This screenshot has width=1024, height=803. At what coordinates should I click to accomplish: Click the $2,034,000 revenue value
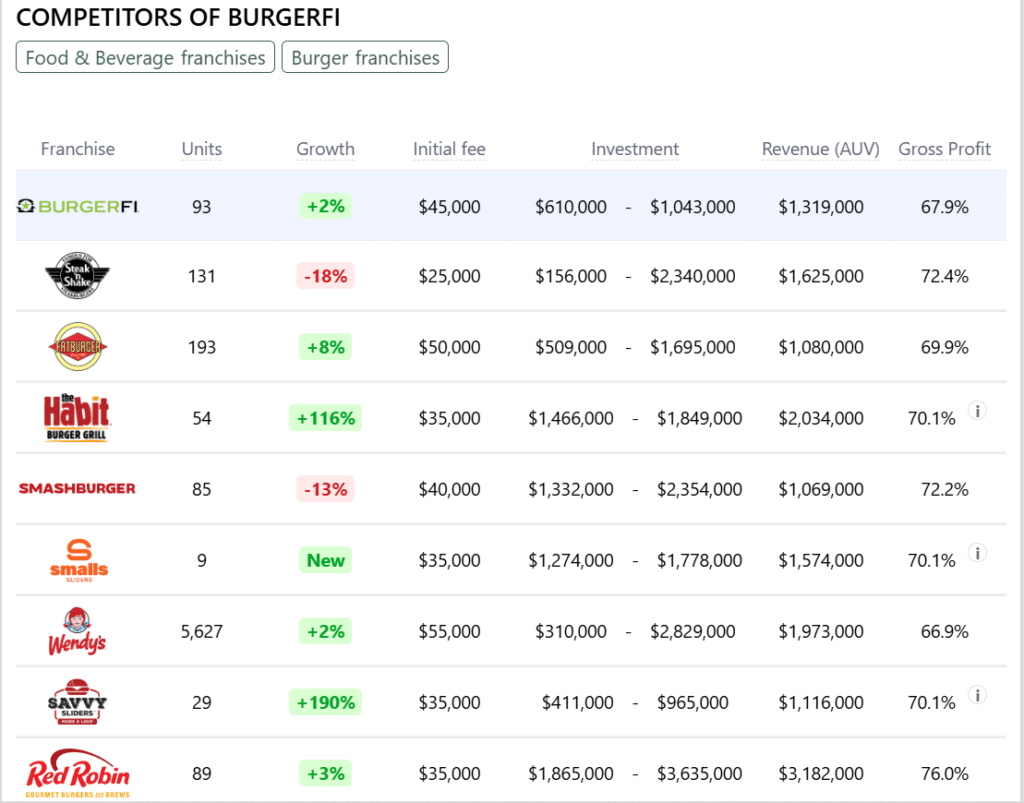[x=821, y=418]
